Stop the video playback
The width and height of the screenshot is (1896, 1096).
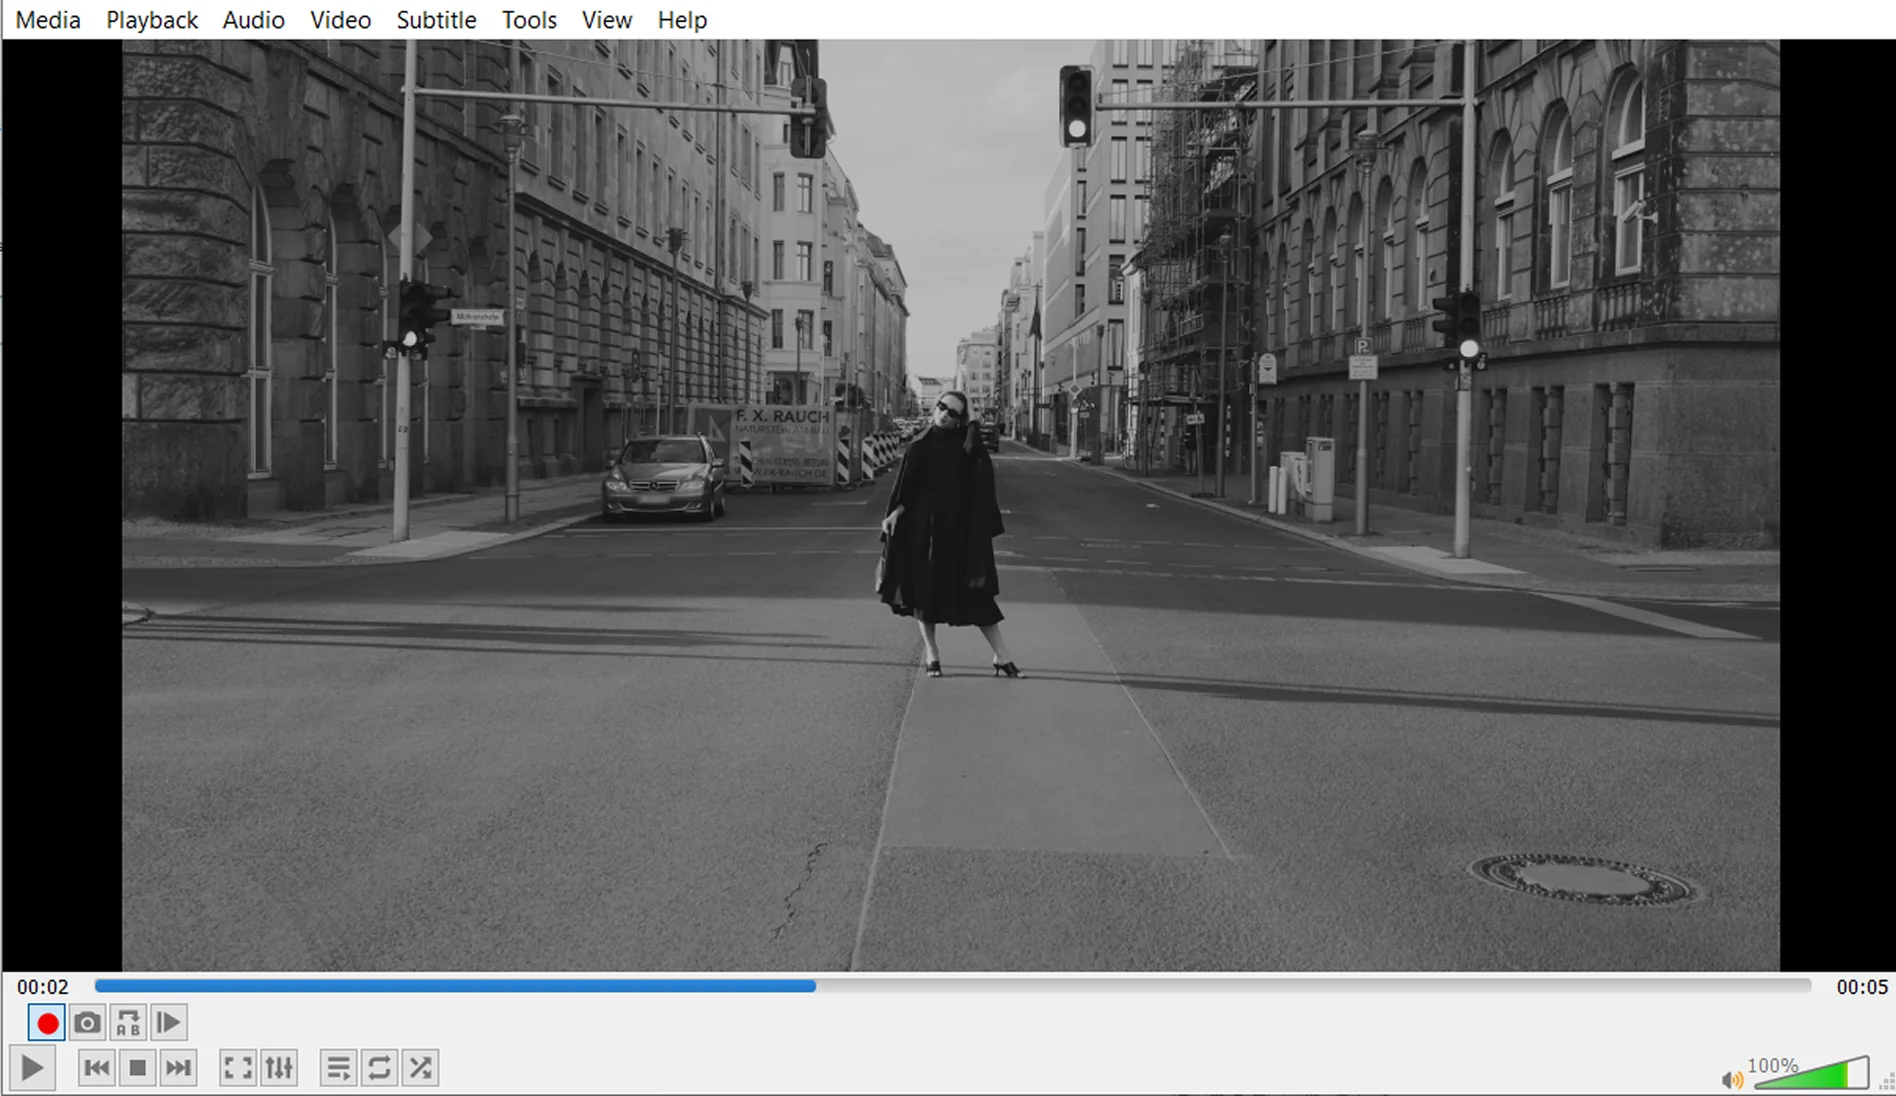pyautogui.click(x=138, y=1068)
